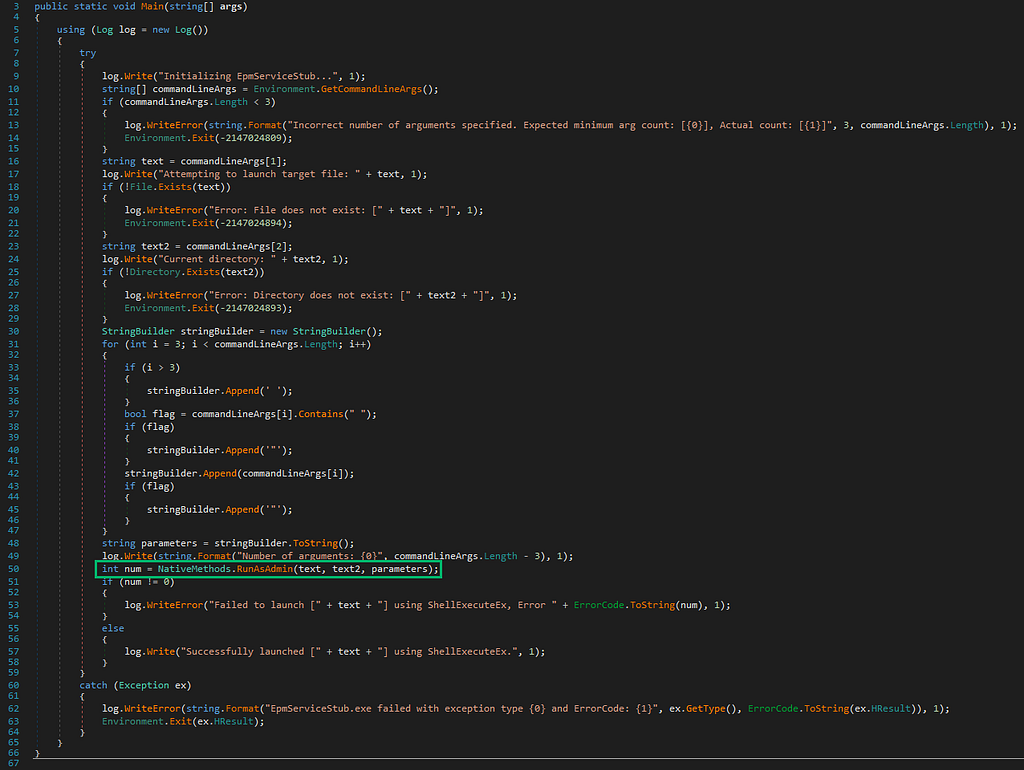Click the else keyword on line 55
The height and width of the screenshot is (770, 1024).
coord(113,628)
